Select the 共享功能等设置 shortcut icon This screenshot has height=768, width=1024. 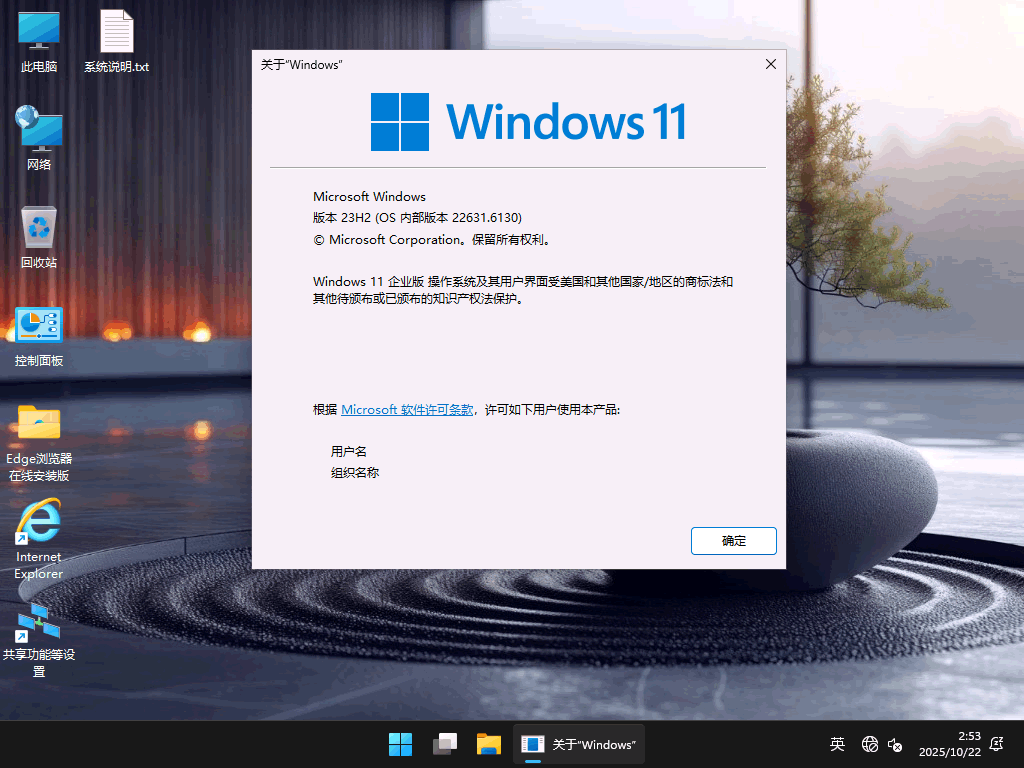(39, 640)
